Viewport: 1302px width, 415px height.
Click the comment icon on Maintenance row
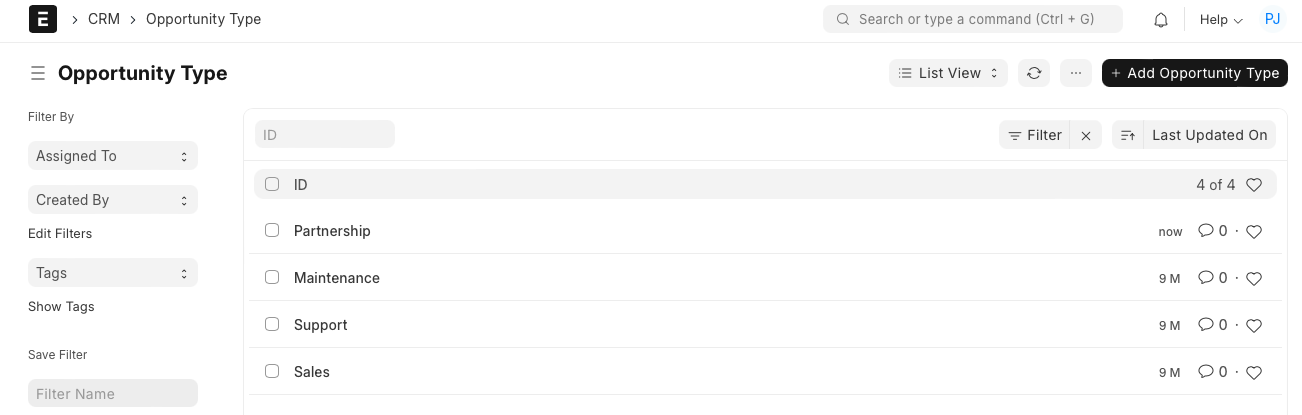1205,278
